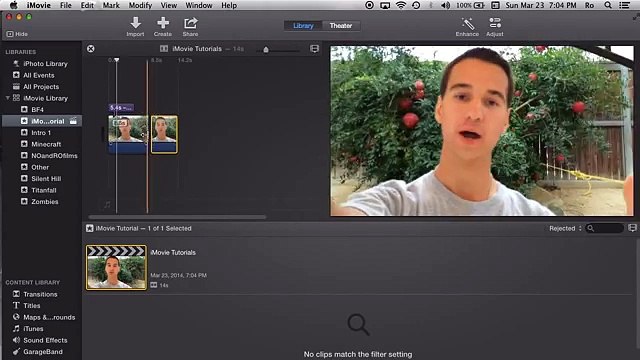Open the Window menu
The image size is (640, 360).
click(x=199, y=5)
